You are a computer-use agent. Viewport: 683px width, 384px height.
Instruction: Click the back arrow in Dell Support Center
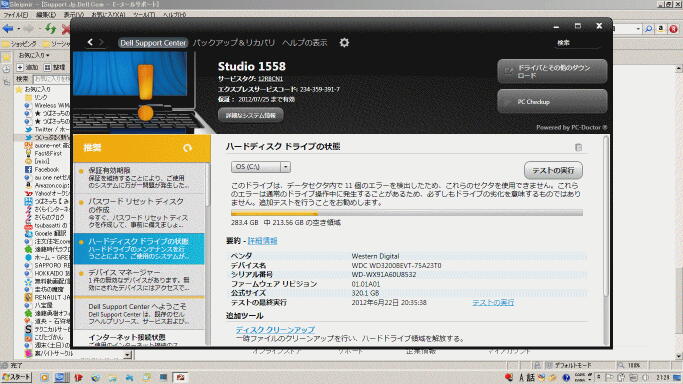[x=90, y=42]
